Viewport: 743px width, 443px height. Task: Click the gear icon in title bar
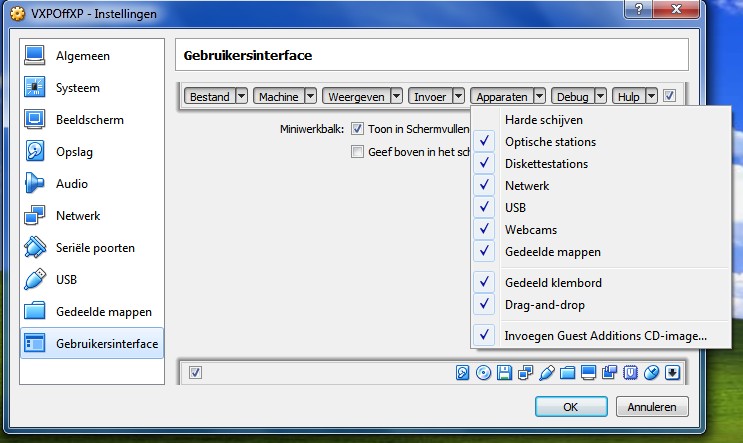(x=18, y=14)
